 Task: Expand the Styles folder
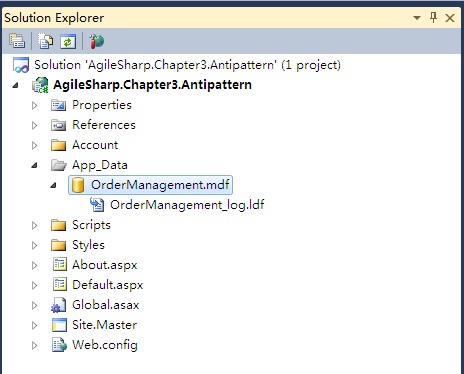(34, 245)
